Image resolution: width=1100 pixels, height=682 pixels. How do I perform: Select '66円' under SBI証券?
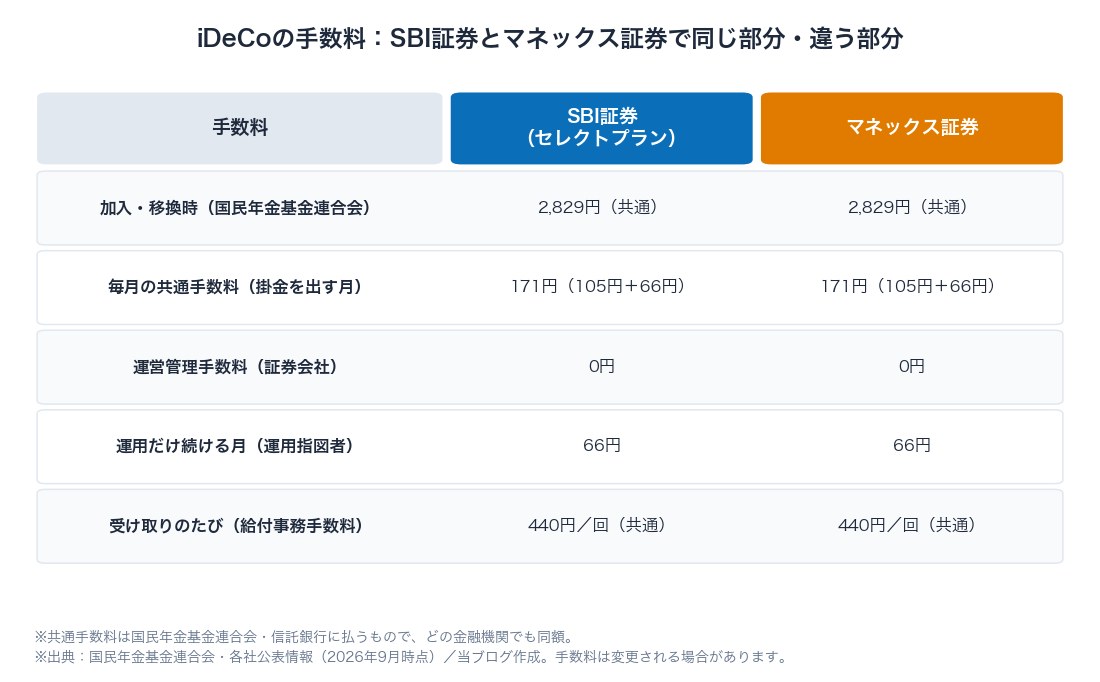[601, 446]
